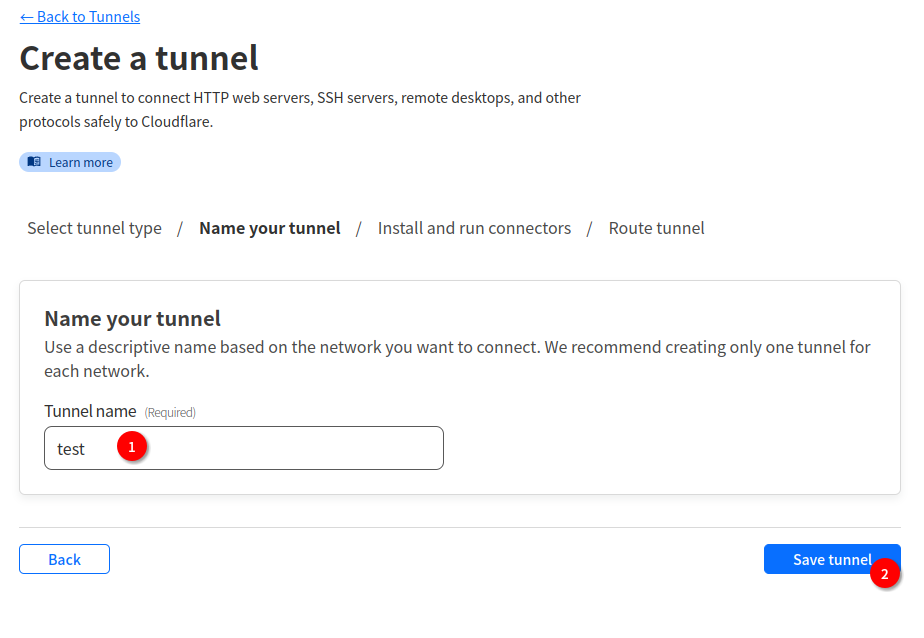
Task: Click the Name your tunnel card heading
Action: 132,319
